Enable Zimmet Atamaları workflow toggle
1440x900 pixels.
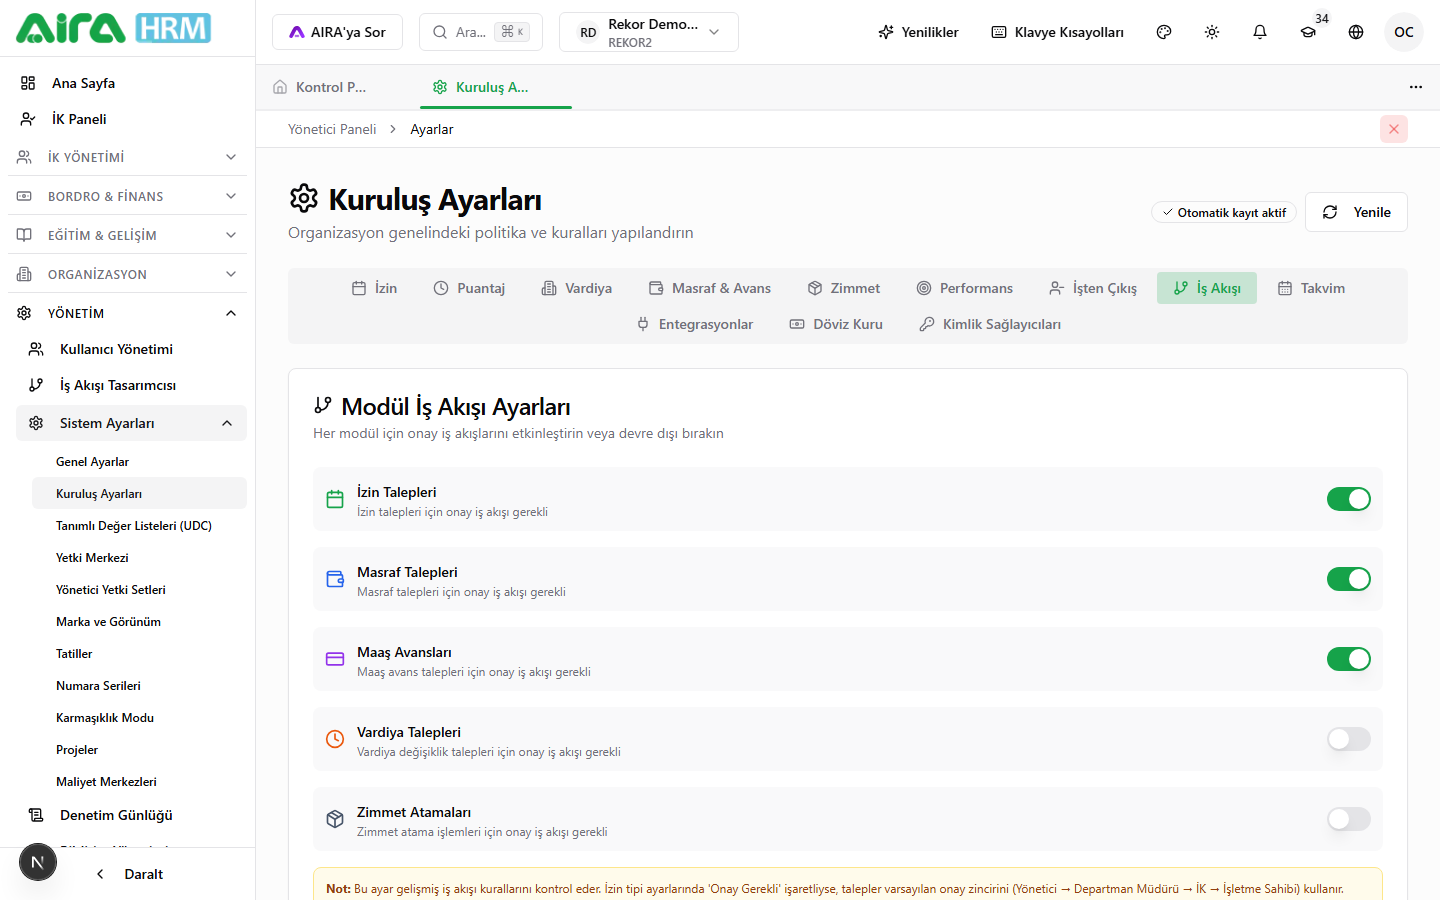[1349, 819]
